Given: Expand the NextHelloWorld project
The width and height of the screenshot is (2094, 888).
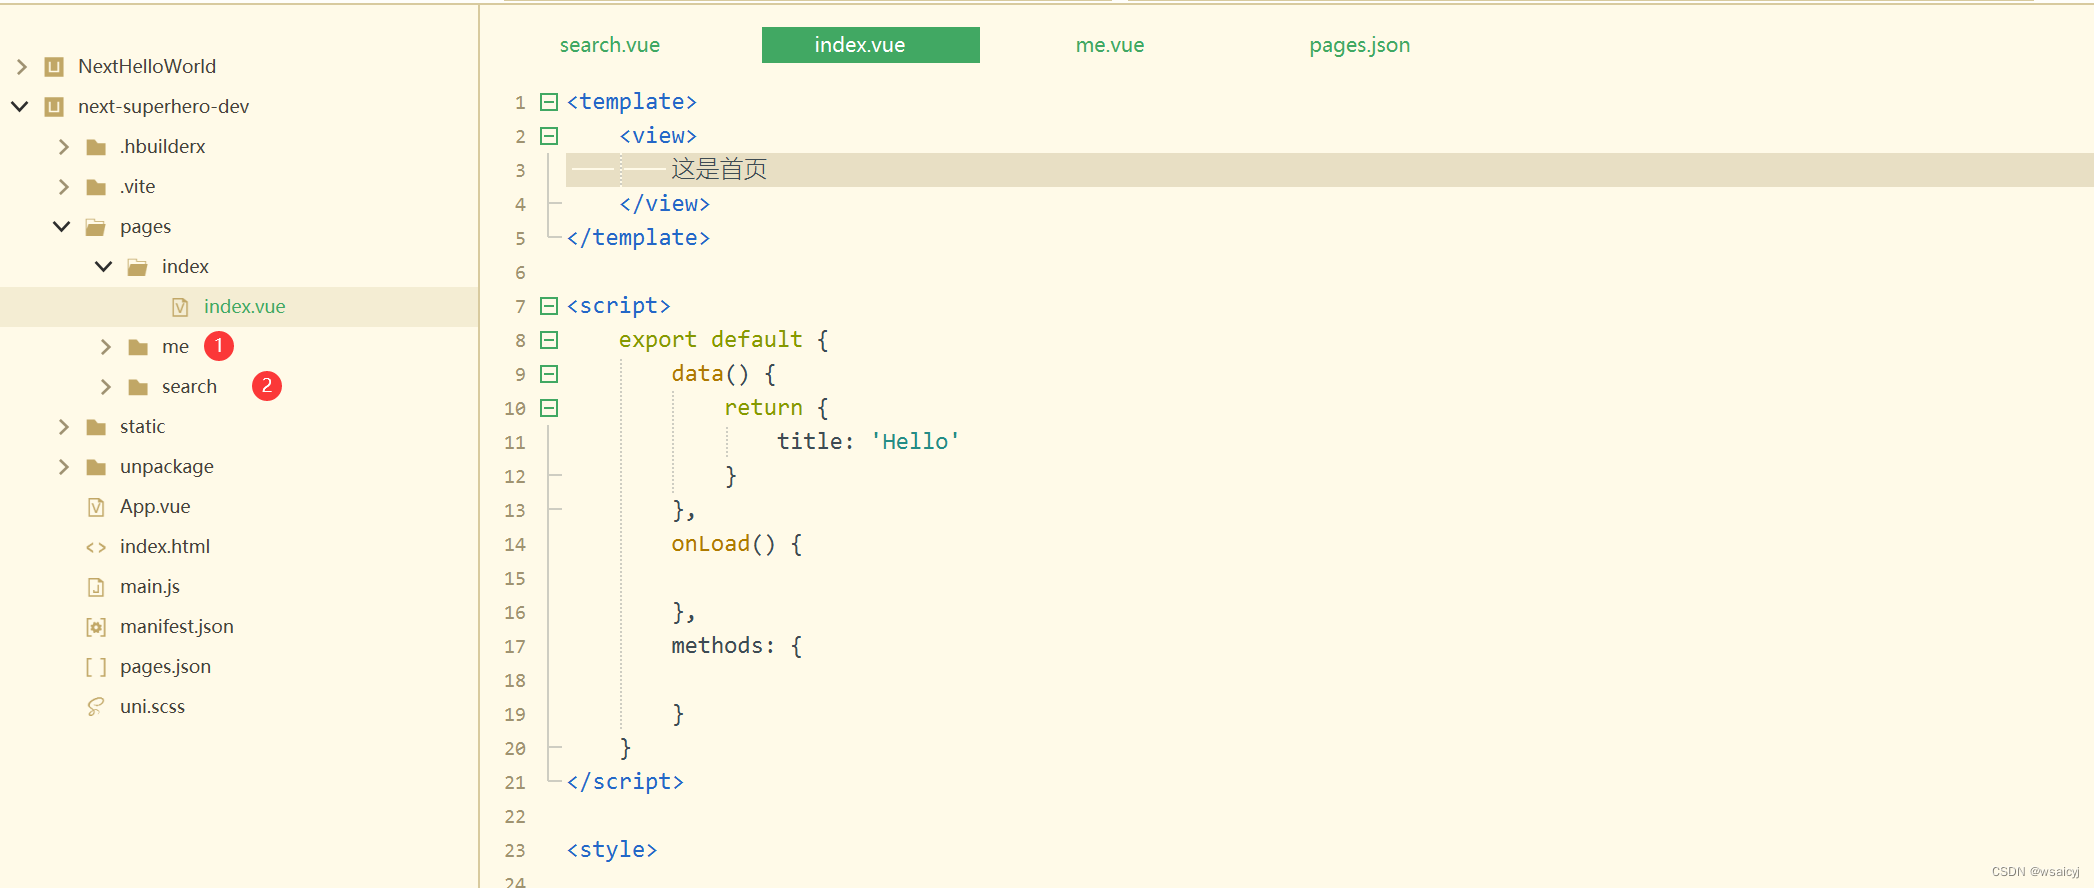Looking at the screenshot, I should pos(21,67).
